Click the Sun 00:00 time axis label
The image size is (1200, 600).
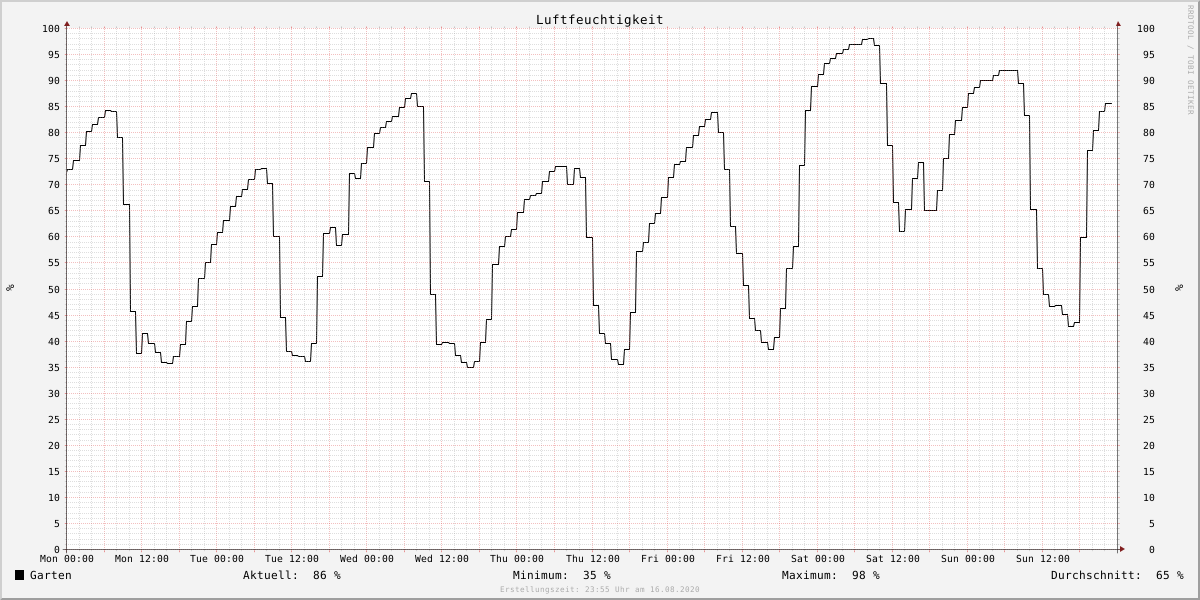point(968,559)
